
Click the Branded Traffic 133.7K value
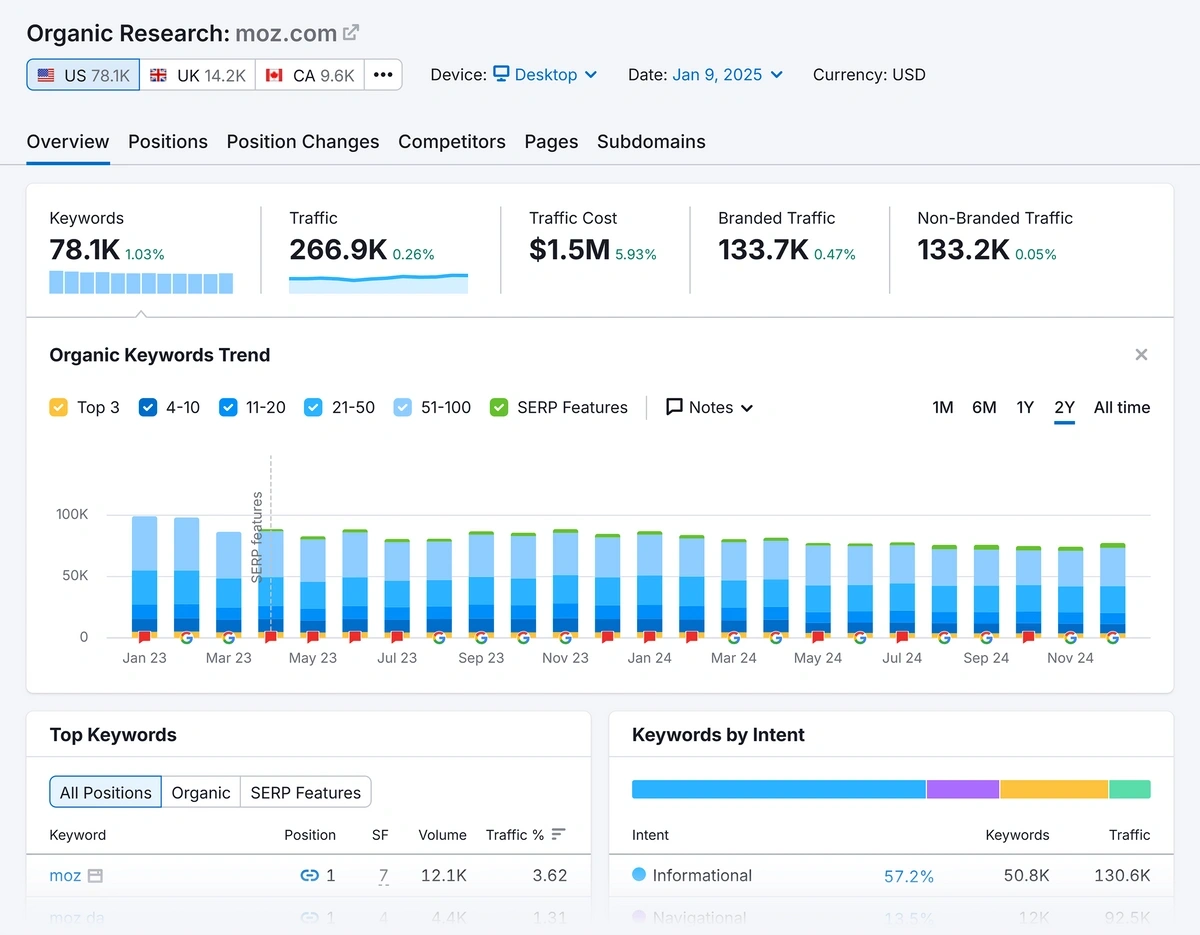tap(763, 250)
